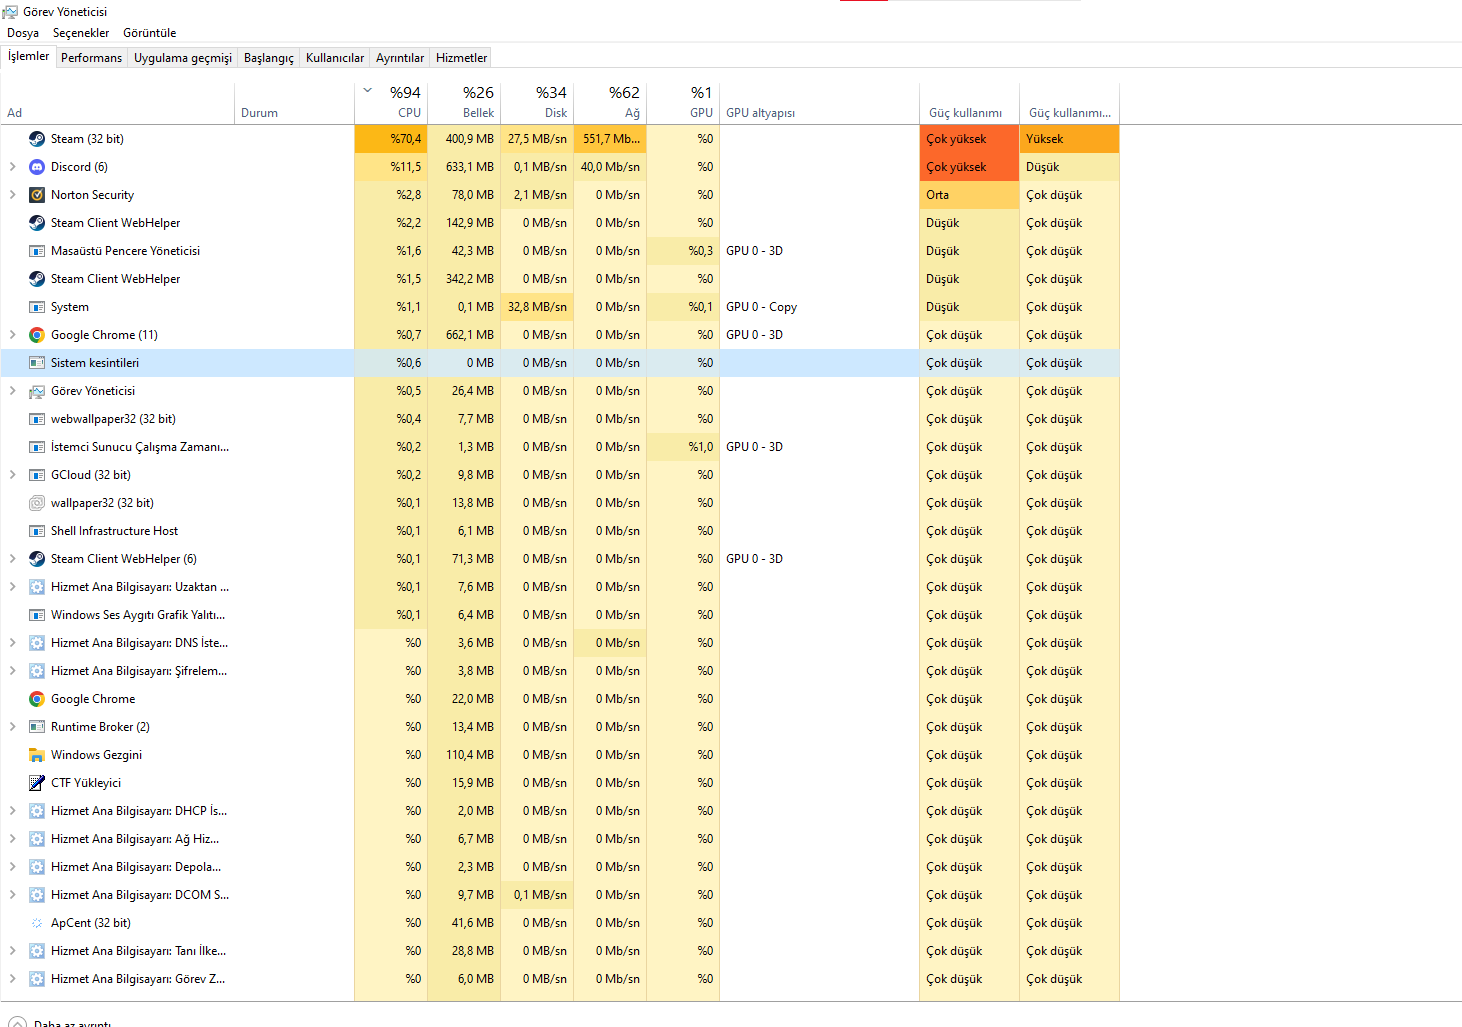Switch to the Başlangıç tab
The width and height of the screenshot is (1462, 1027).
[269, 58]
